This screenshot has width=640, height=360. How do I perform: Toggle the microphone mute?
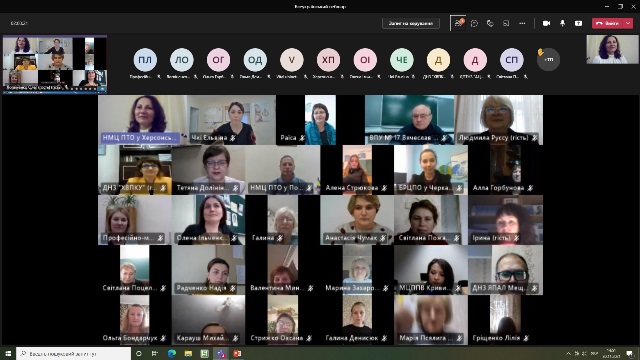(562, 23)
